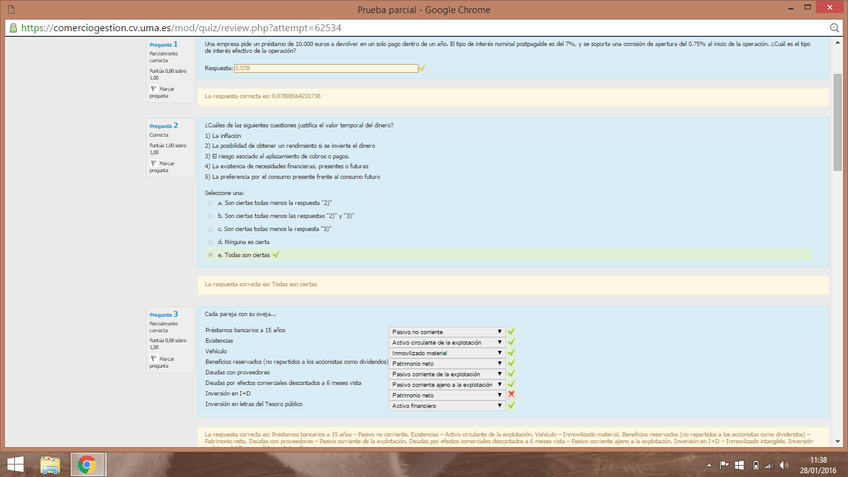
Task: Select radio option d. Ninguna es cierta
Action: 210,242
